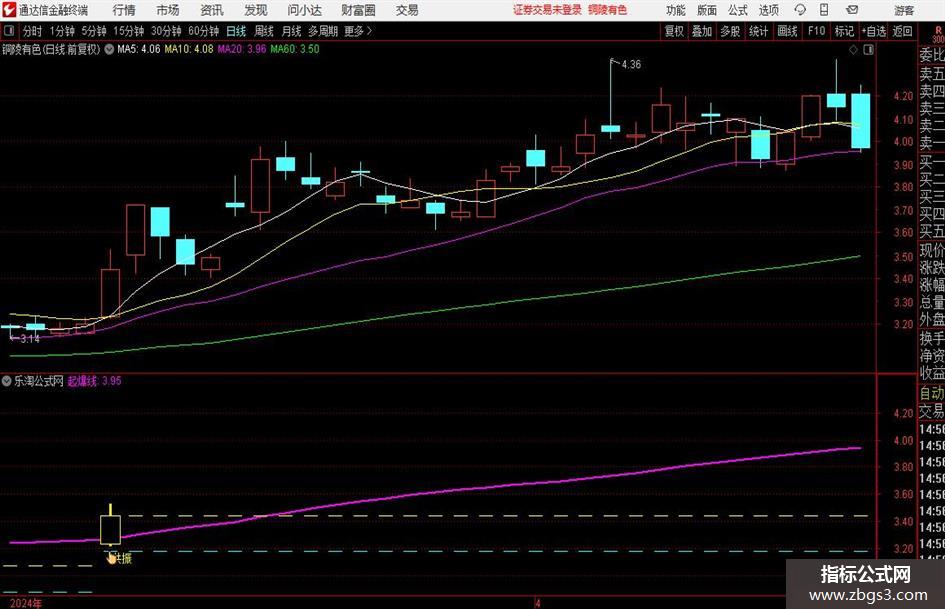This screenshot has height=609, width=945.
Task: Click the 游客 guest account label
Action: [x=904, y=10]
